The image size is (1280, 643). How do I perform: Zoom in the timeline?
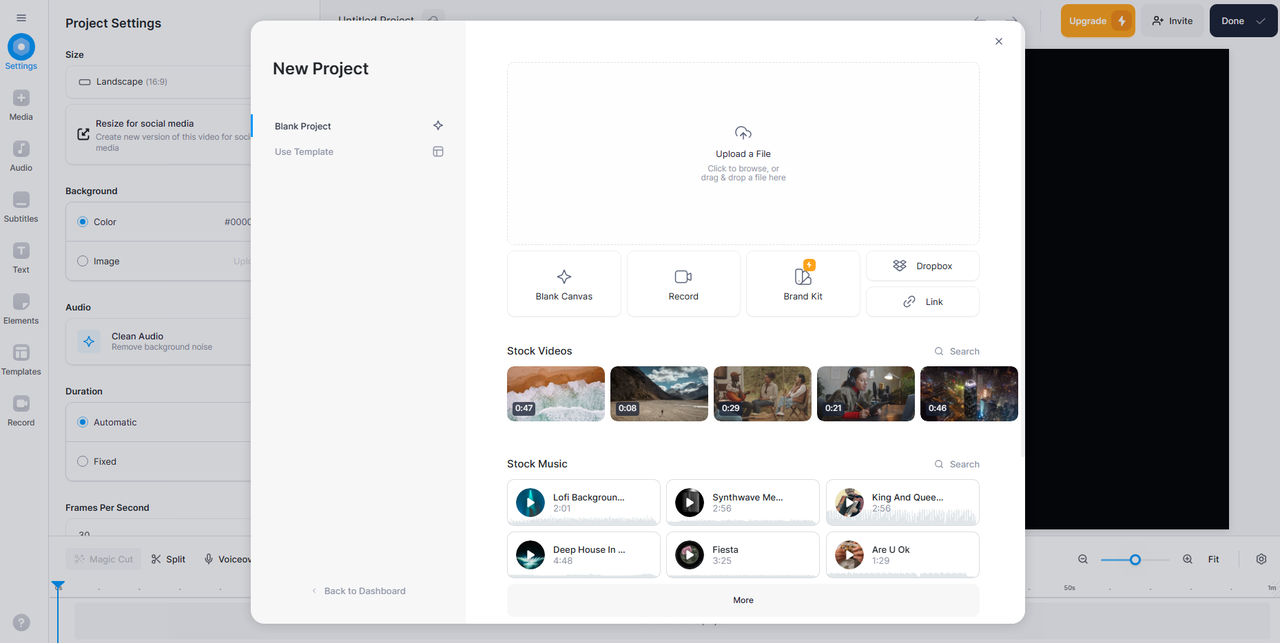click(x=1187, y=559)
